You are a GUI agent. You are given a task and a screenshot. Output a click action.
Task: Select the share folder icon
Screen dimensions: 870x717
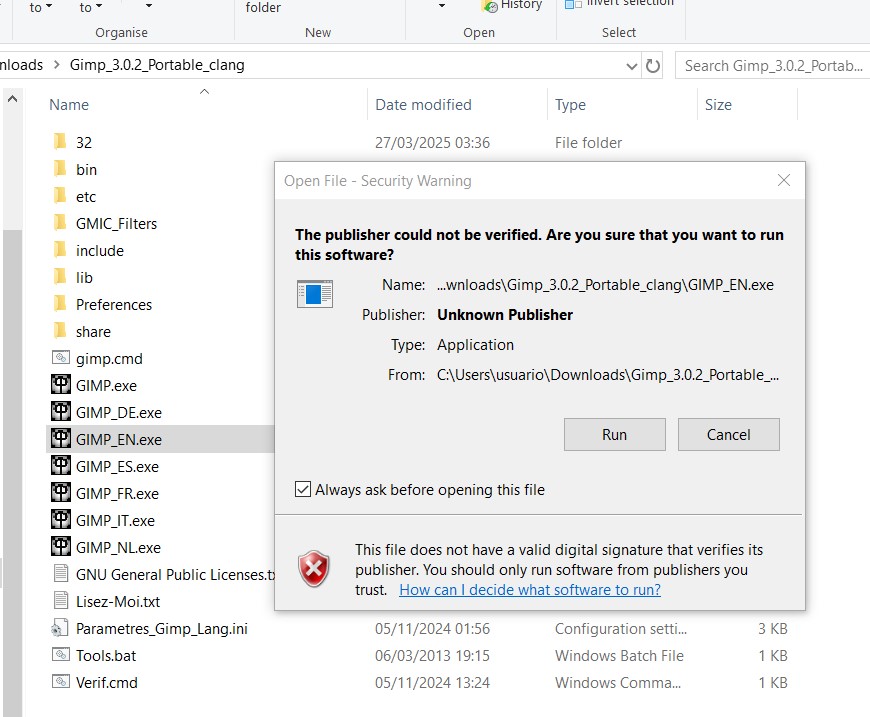click(60, 331)
